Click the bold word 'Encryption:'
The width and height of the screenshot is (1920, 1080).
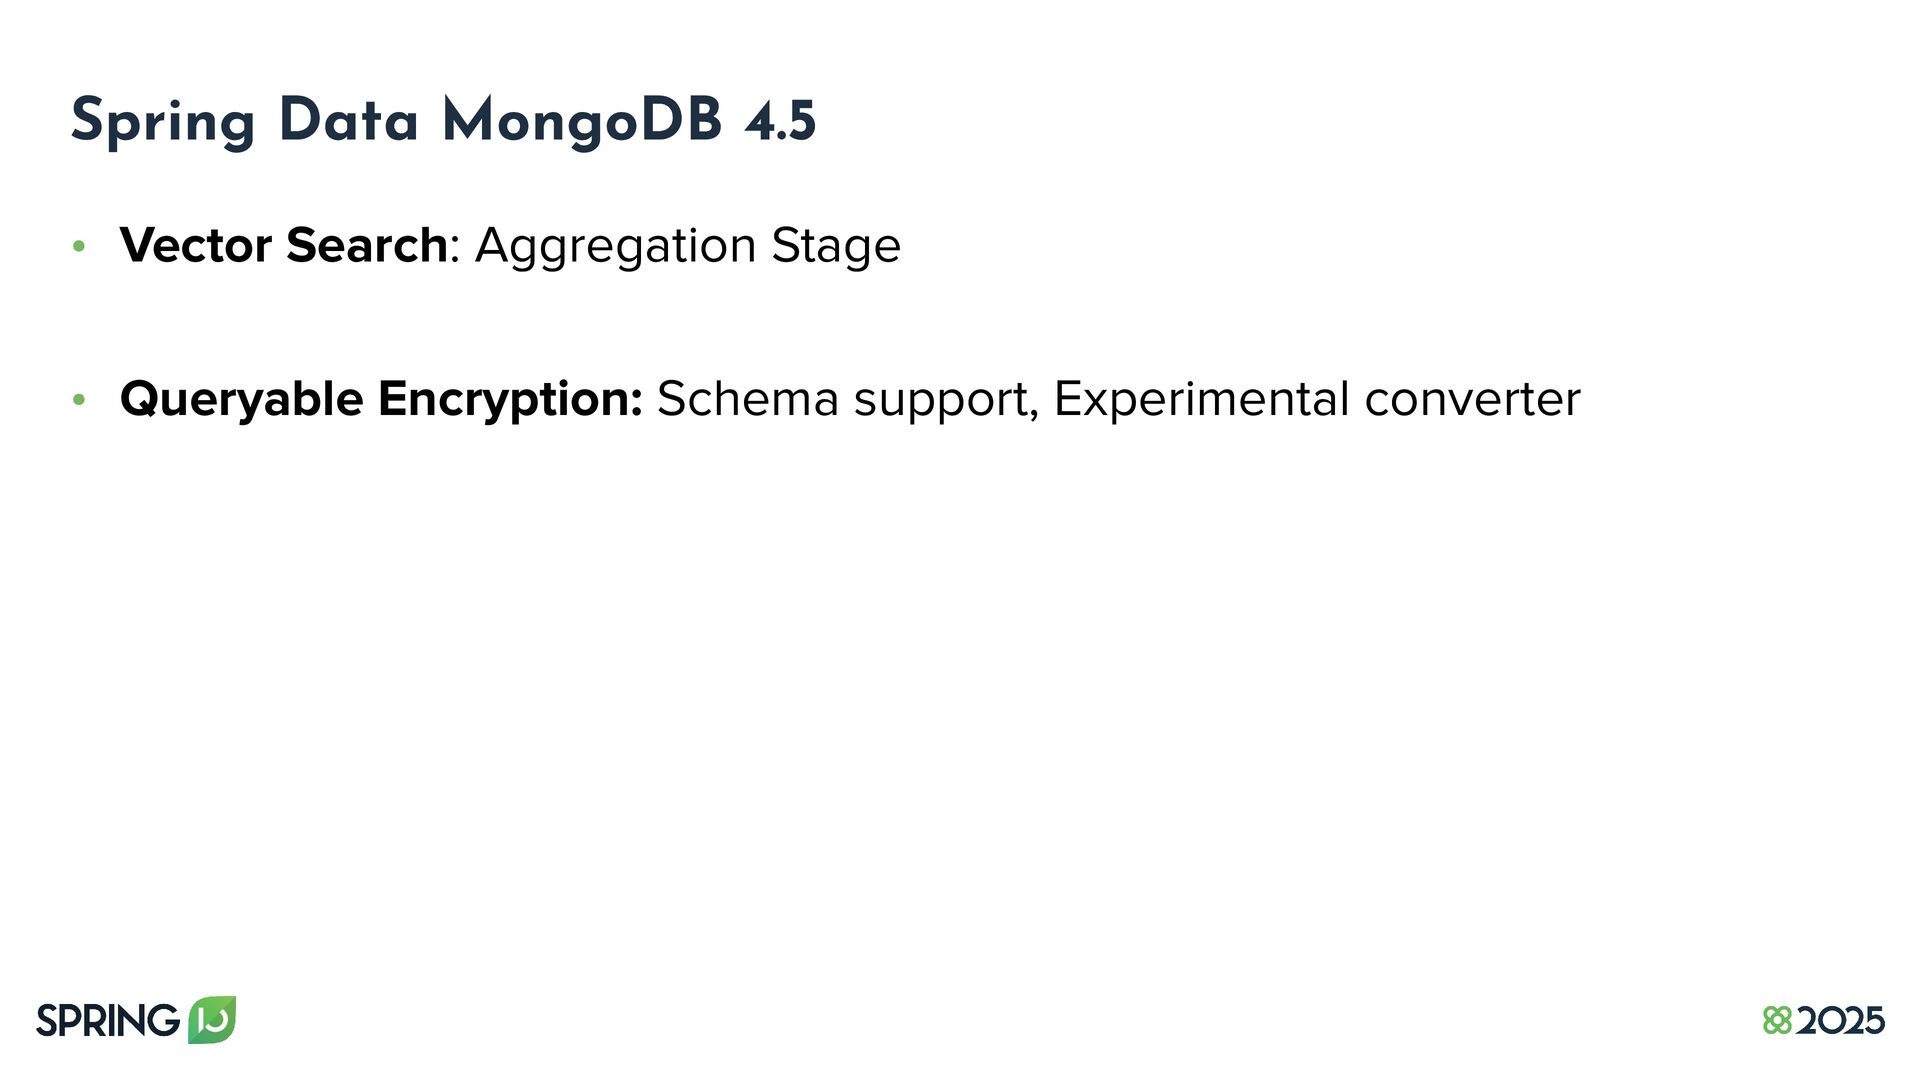tap(510, 401)
